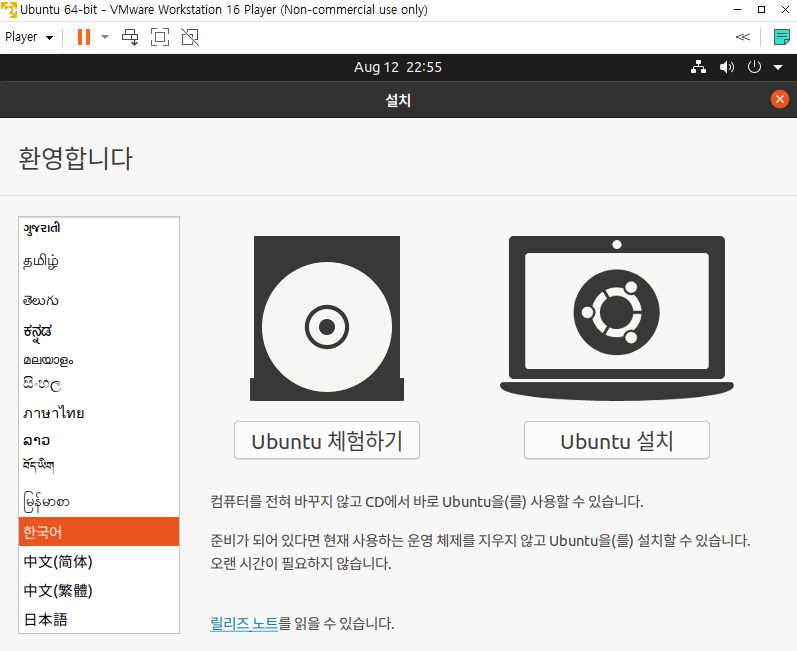Select ಕನ್ನಡ language
Viewport: 797px width, 651px height.
coord(99,331)
